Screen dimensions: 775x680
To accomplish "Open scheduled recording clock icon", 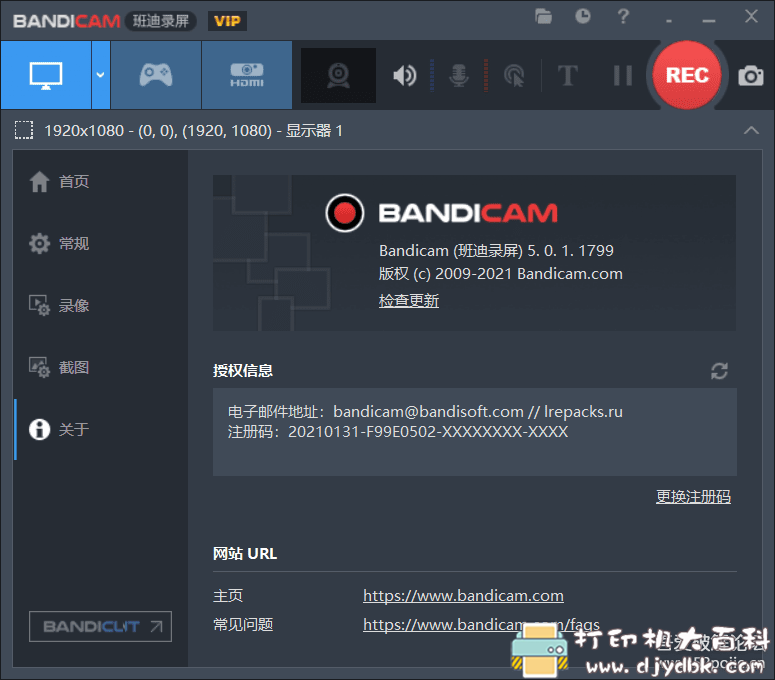I will click(583, 16).
